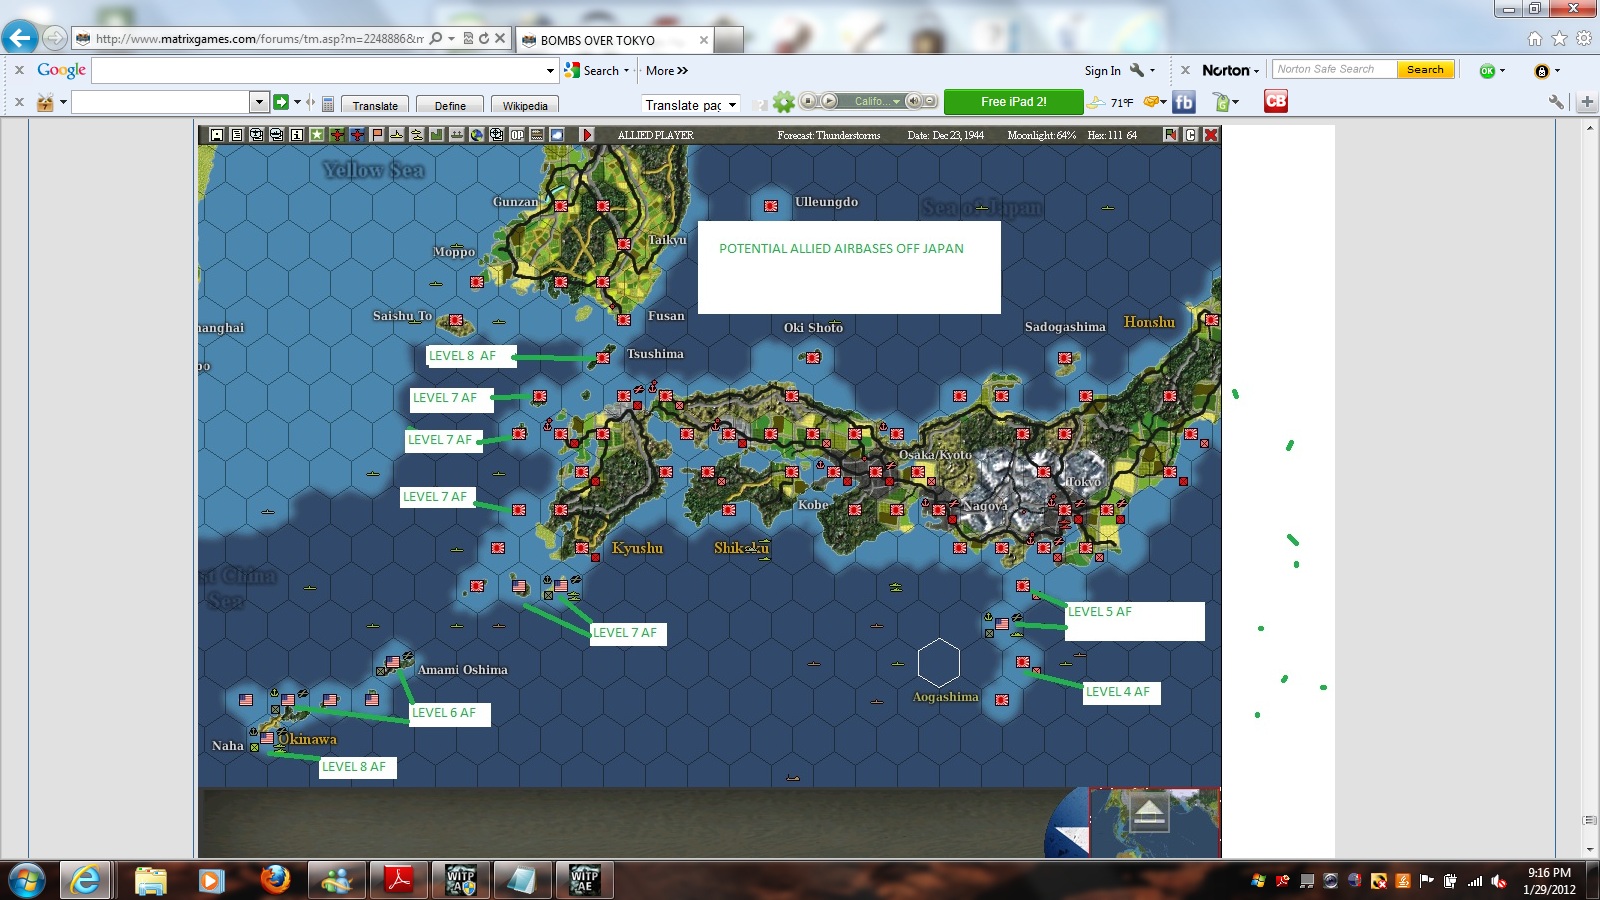Image resolution: width=1600 pixels, height=900 pixels.
Task: Play the toolbar media player
Action: tap(829, 101)
